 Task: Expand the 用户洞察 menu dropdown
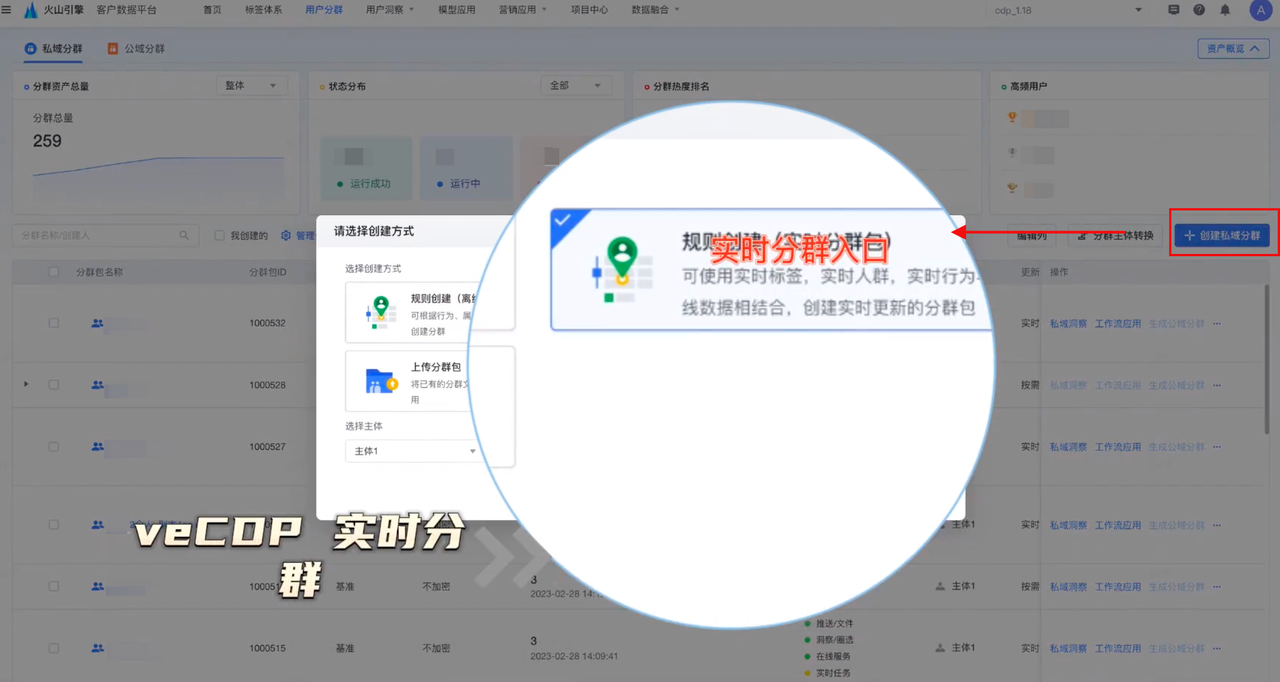point(391,10)
